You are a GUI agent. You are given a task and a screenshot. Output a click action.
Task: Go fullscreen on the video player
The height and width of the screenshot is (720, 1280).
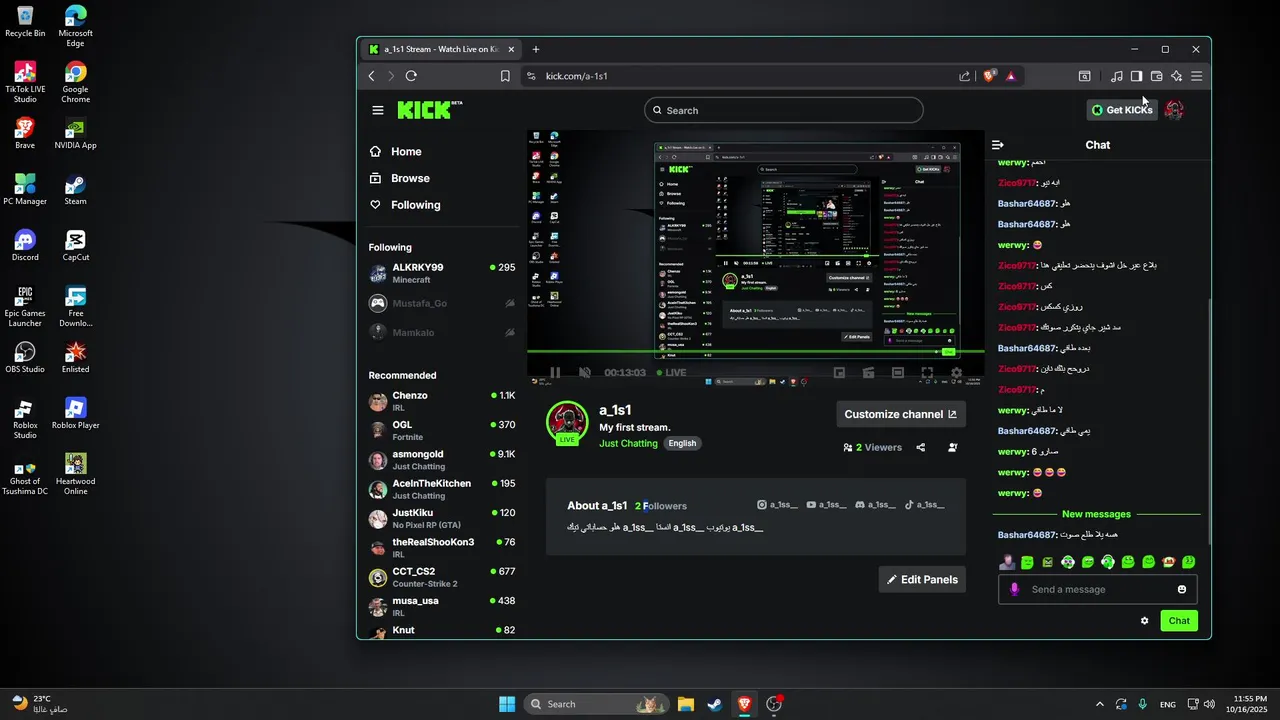(x=927, y=373)
